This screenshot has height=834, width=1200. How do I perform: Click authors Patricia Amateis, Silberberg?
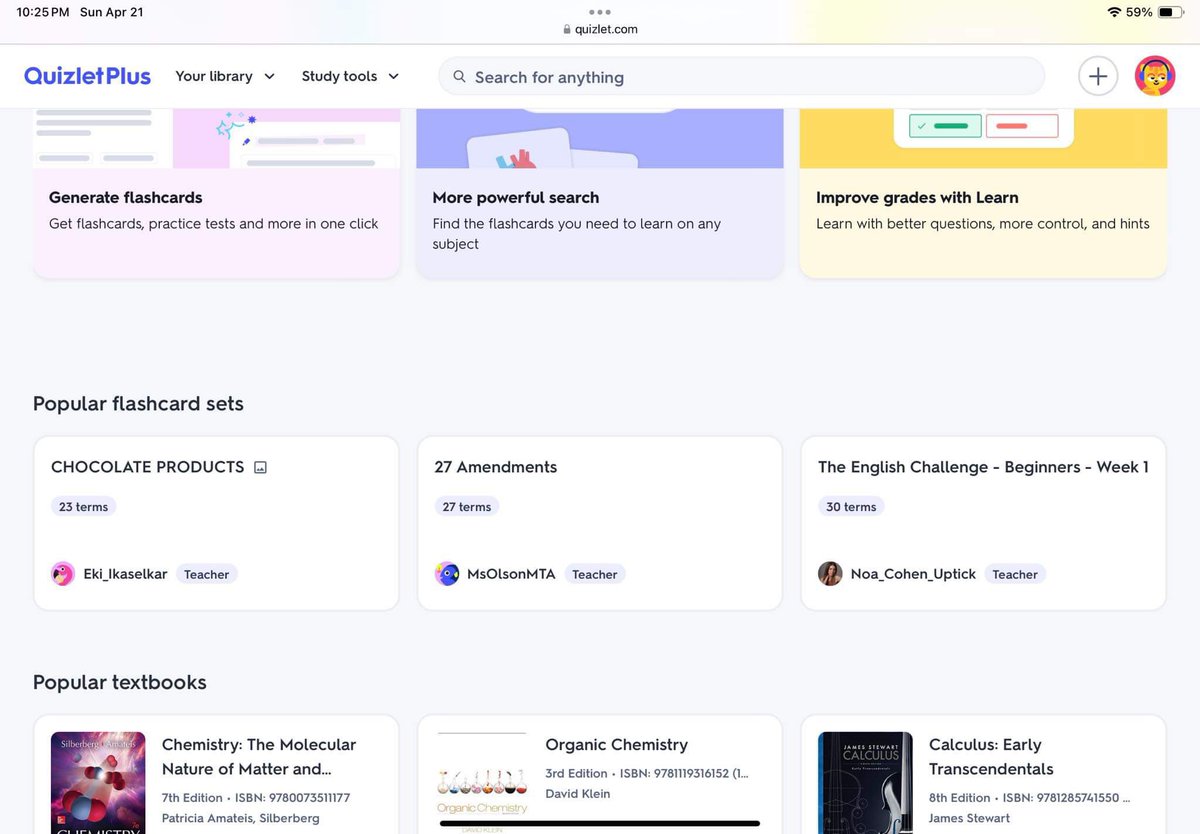241,818
